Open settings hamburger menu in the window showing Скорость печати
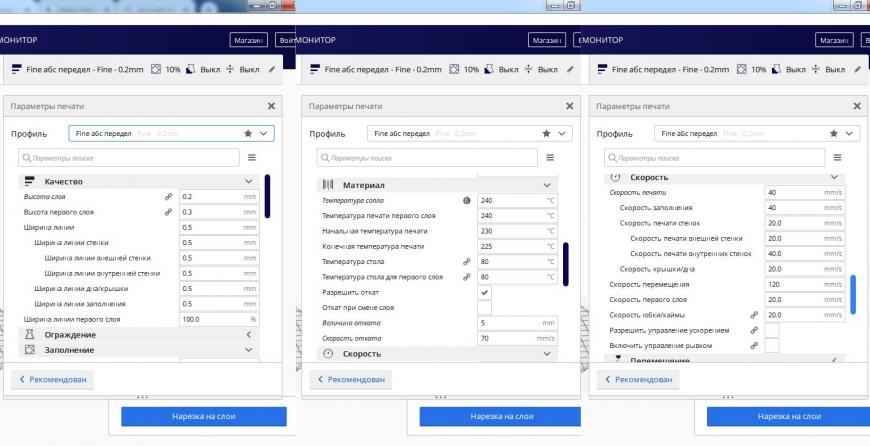This screenshot has width=870, height=446. pos(837,158)
